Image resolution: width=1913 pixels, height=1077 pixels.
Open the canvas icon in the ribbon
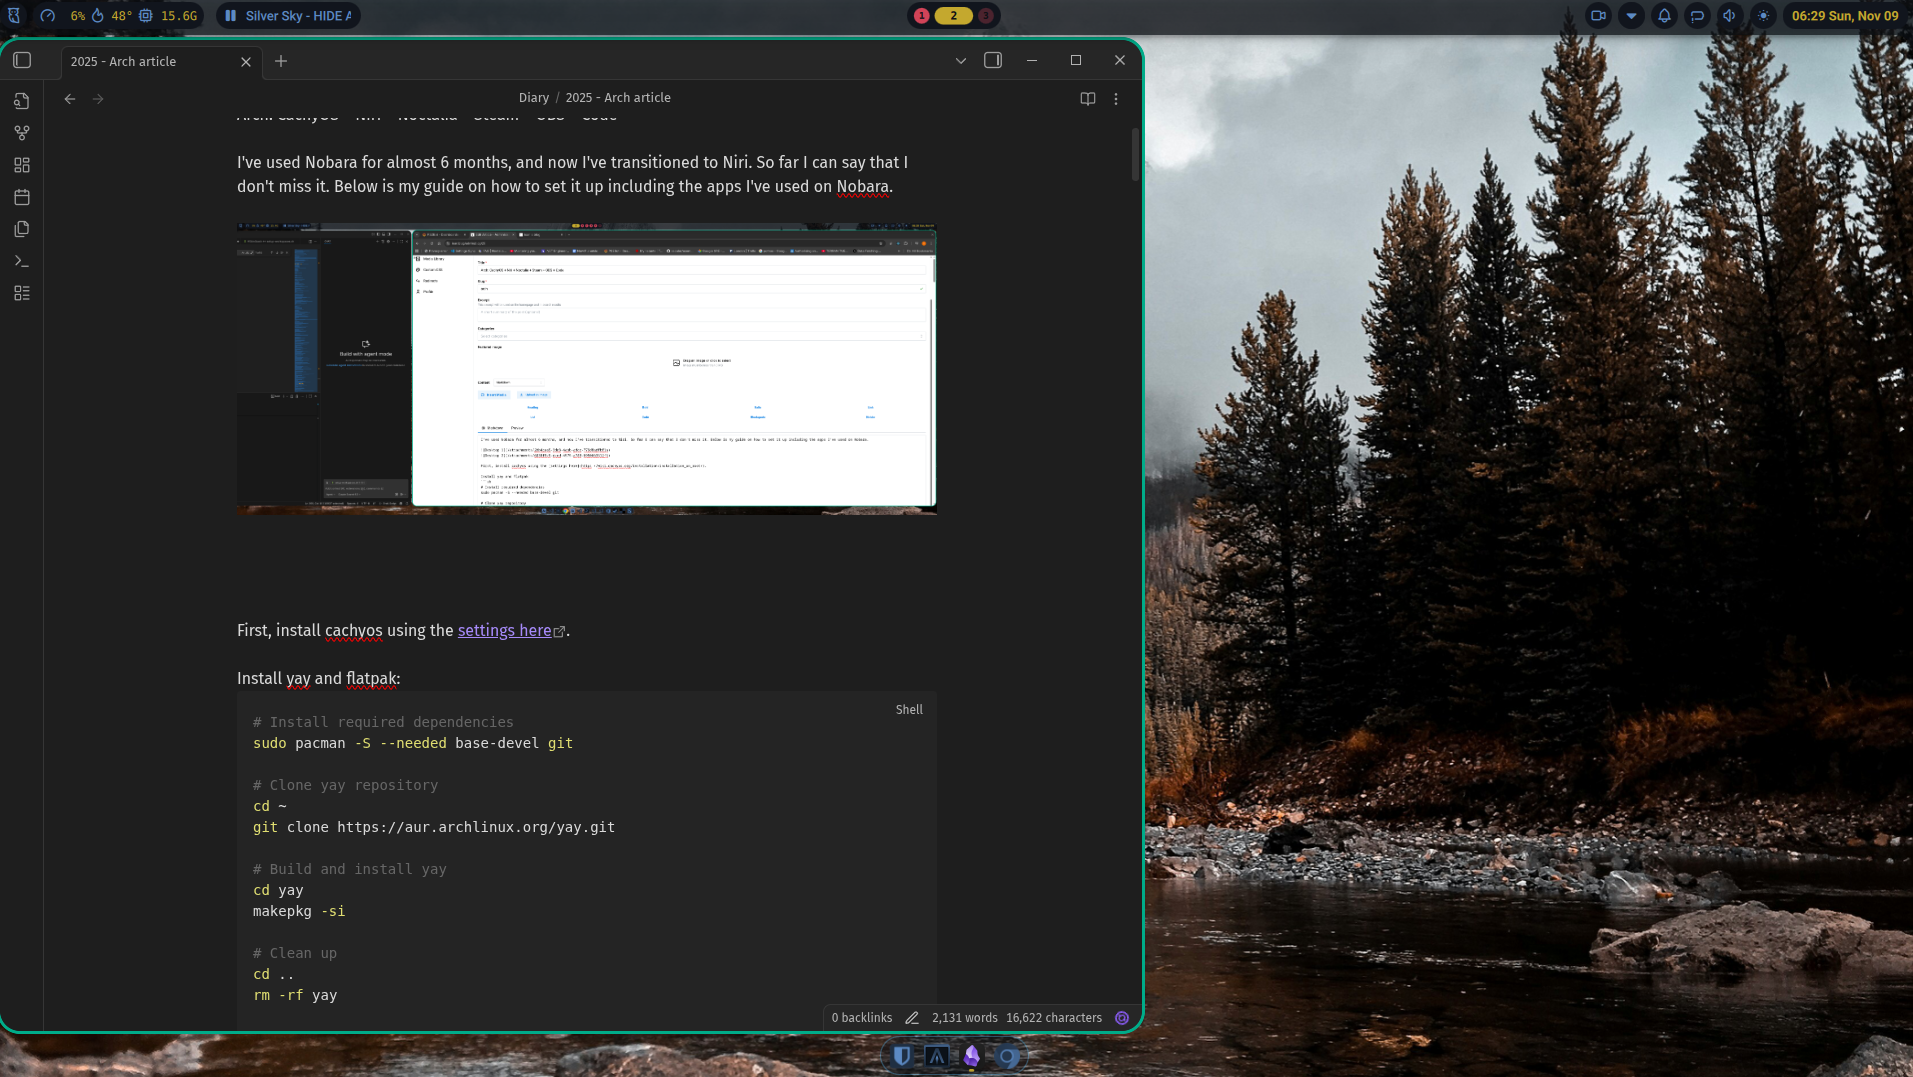[22, 165]
